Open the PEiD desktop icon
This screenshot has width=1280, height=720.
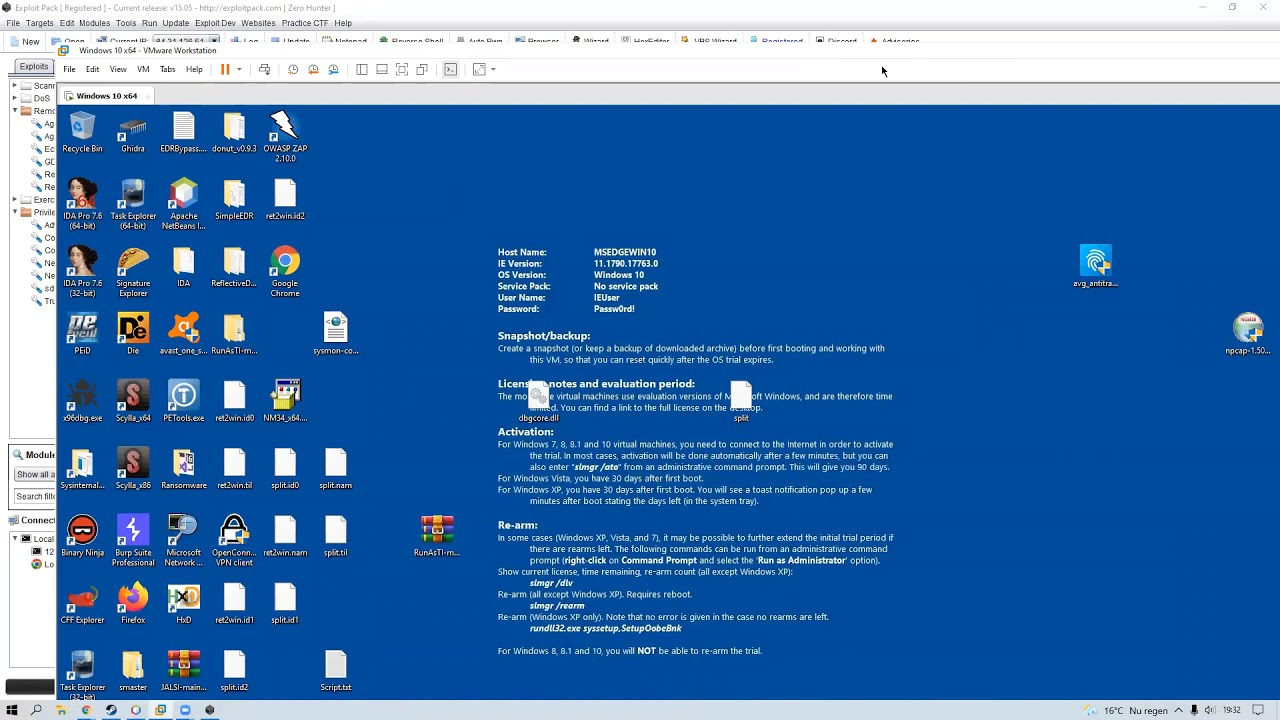point(82,334)
